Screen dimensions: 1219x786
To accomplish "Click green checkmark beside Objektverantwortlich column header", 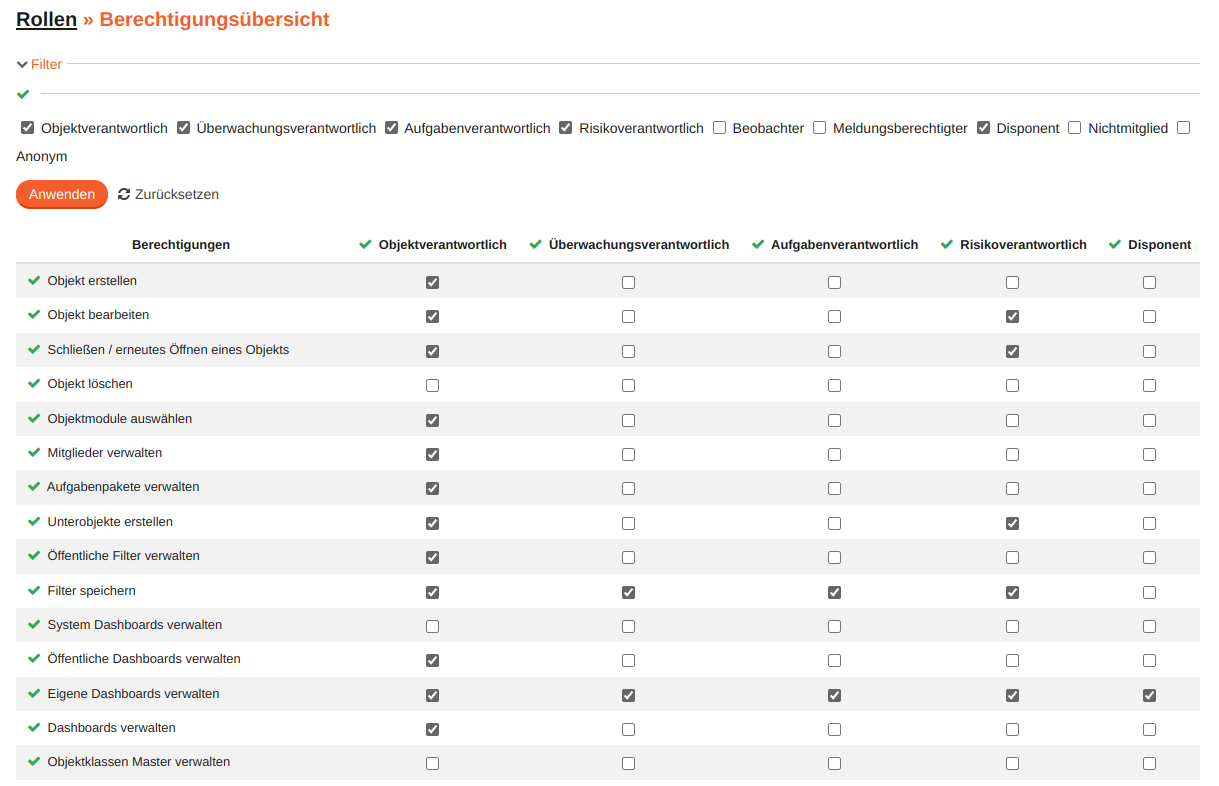I will (x=365, y=245).
